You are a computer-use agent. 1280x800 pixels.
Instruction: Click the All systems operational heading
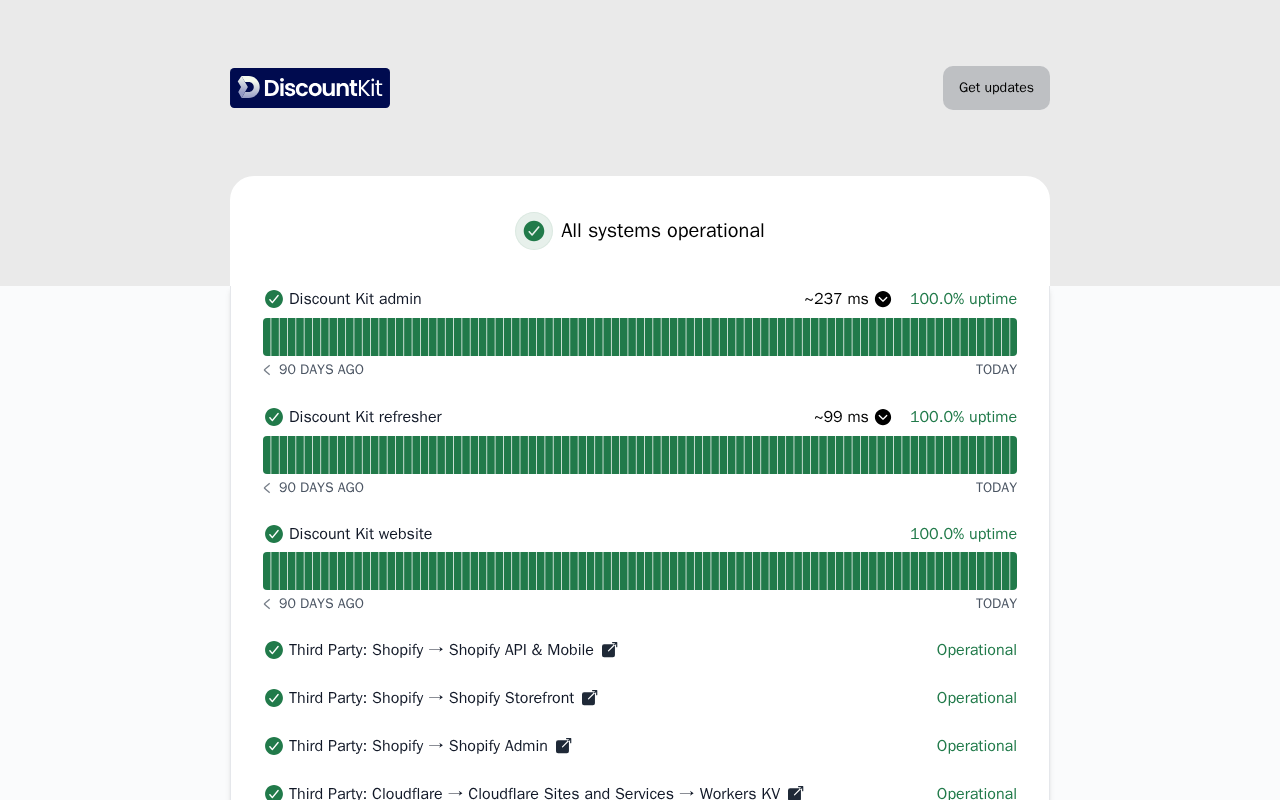[663, 231]
